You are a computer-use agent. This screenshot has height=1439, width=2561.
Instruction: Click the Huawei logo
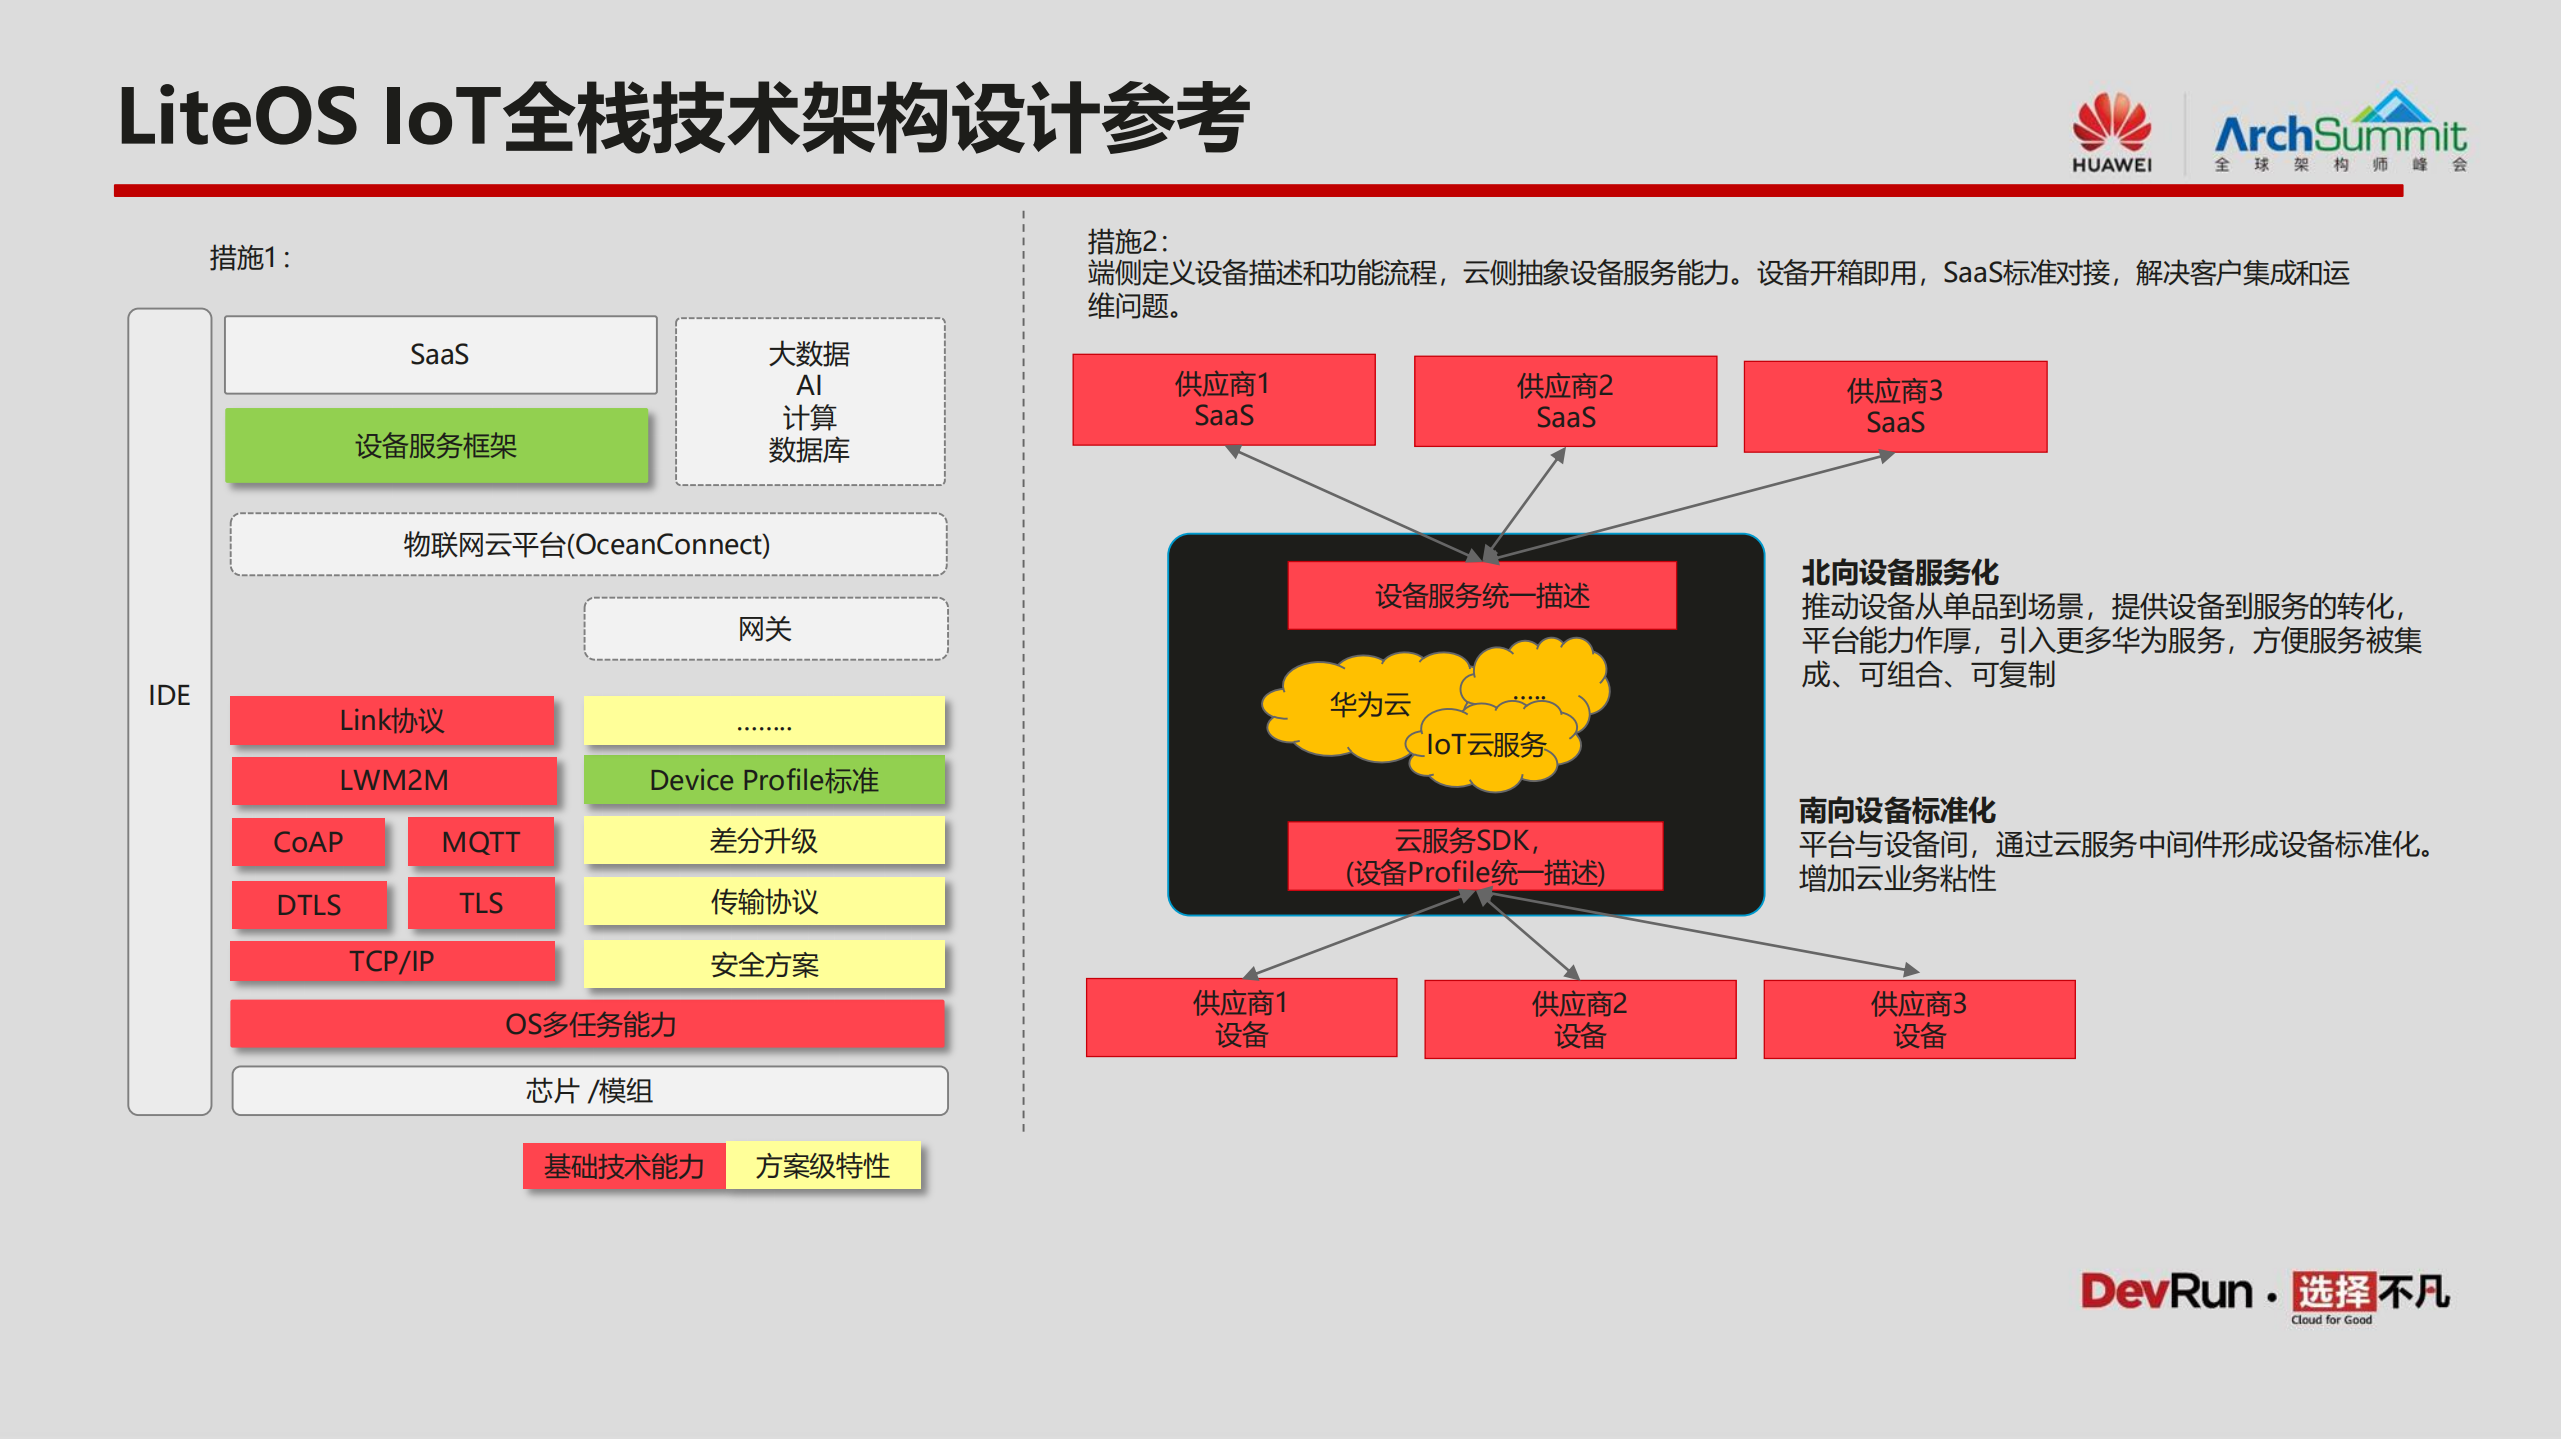pos(2110,130)
